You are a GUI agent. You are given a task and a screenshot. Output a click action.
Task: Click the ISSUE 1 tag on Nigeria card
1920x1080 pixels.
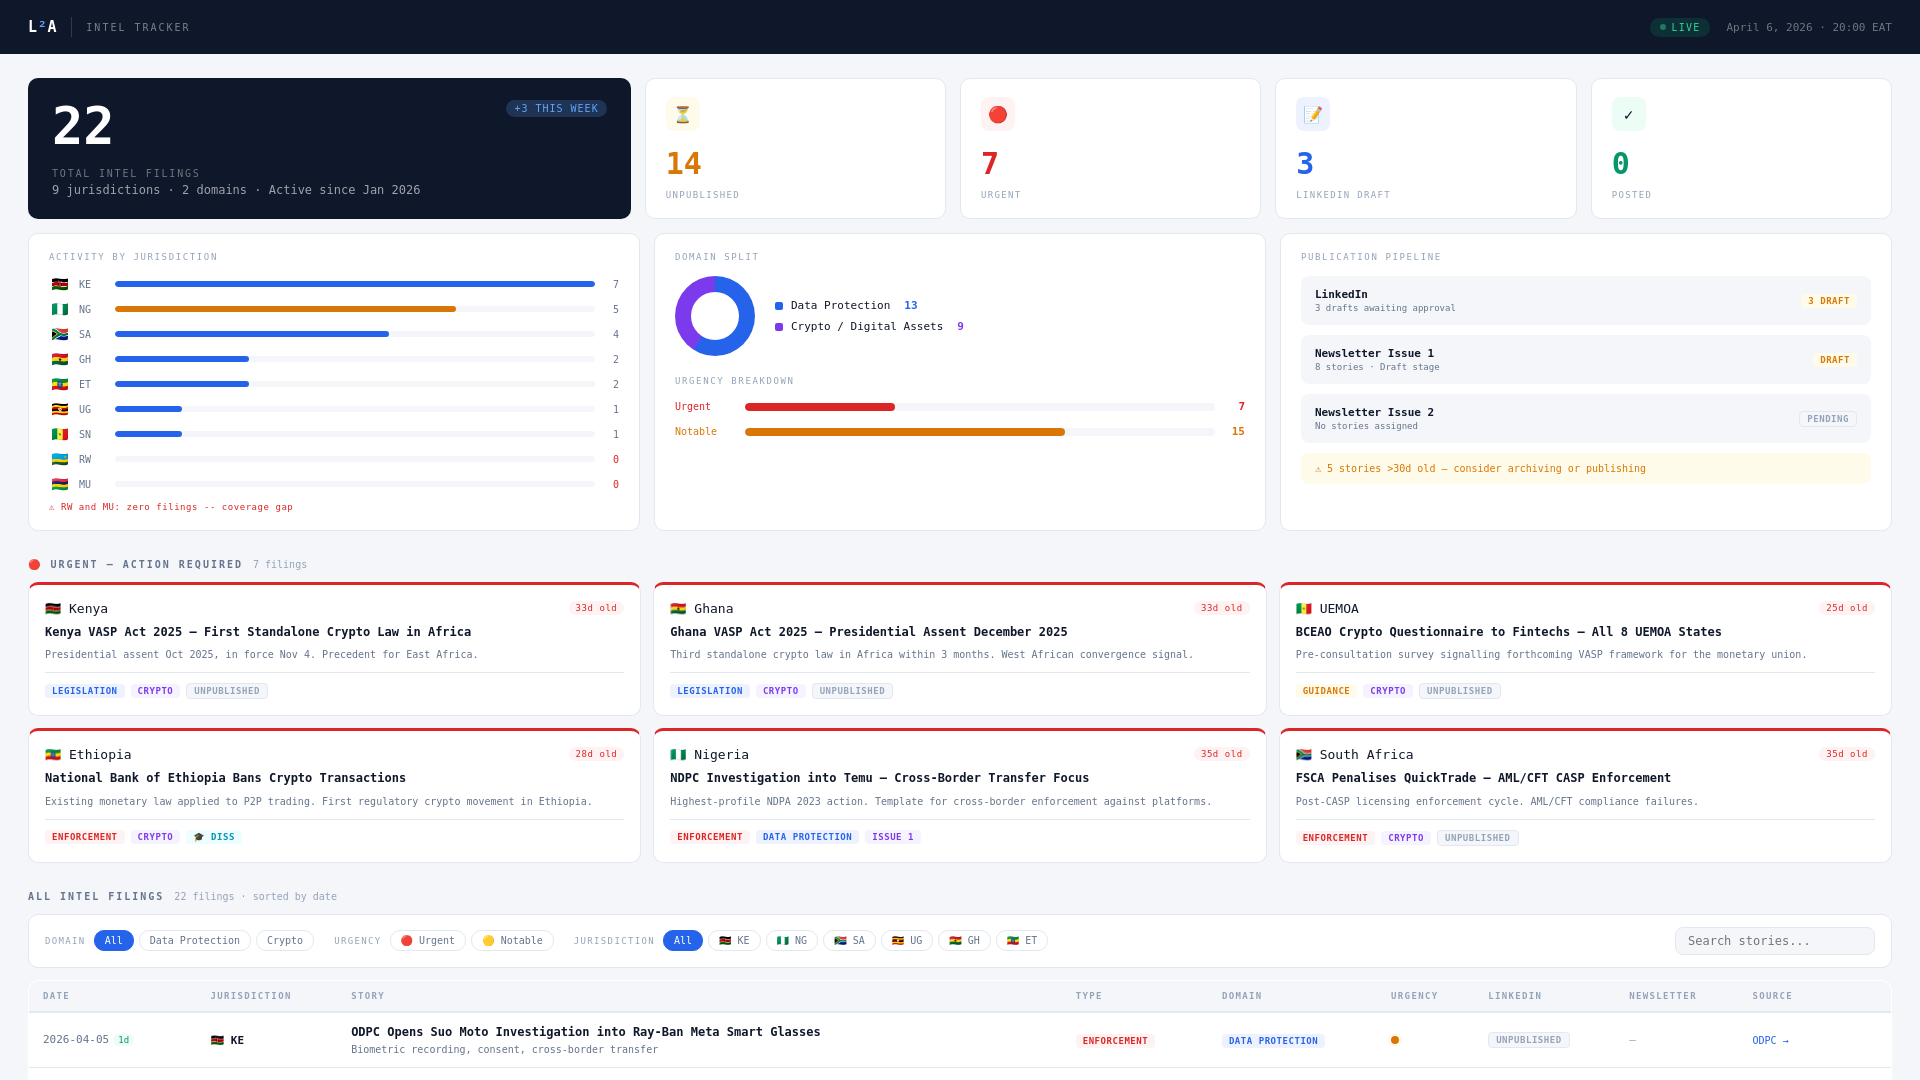(x=893, y=837)
